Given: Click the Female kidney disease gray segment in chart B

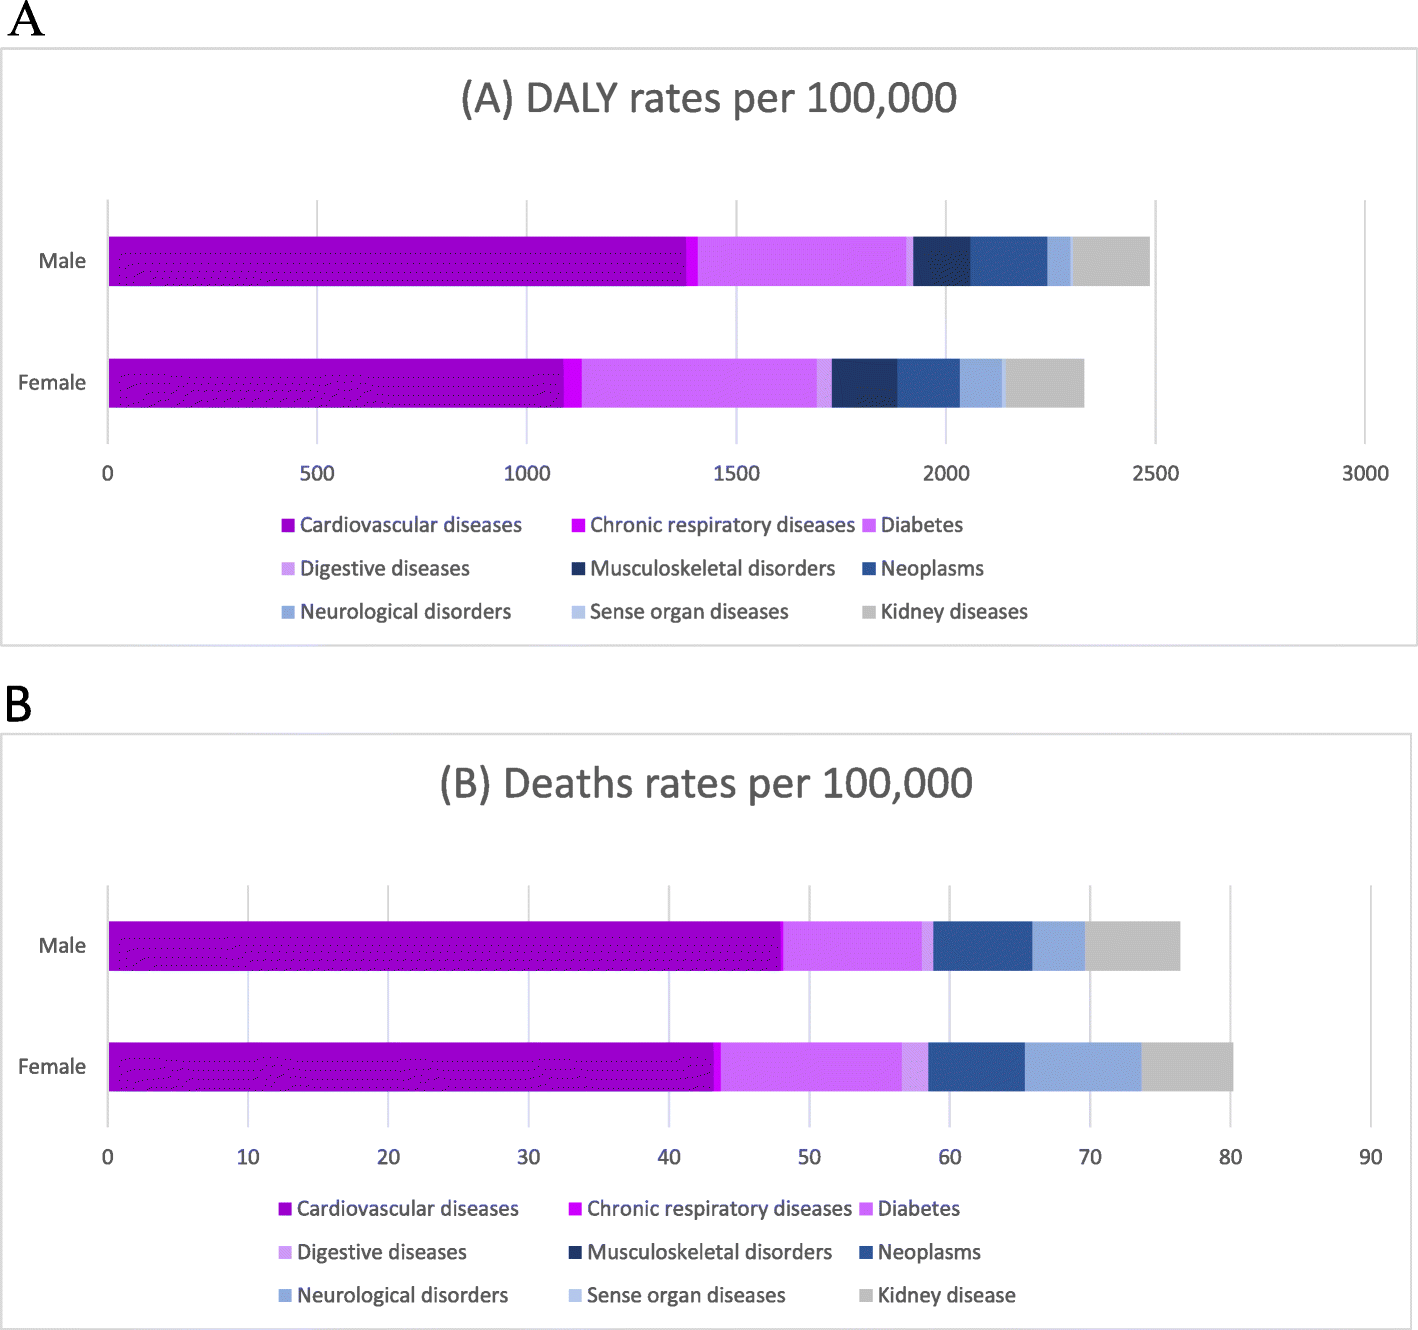Looking at the screenshot, I should tap(1187, 1067).
